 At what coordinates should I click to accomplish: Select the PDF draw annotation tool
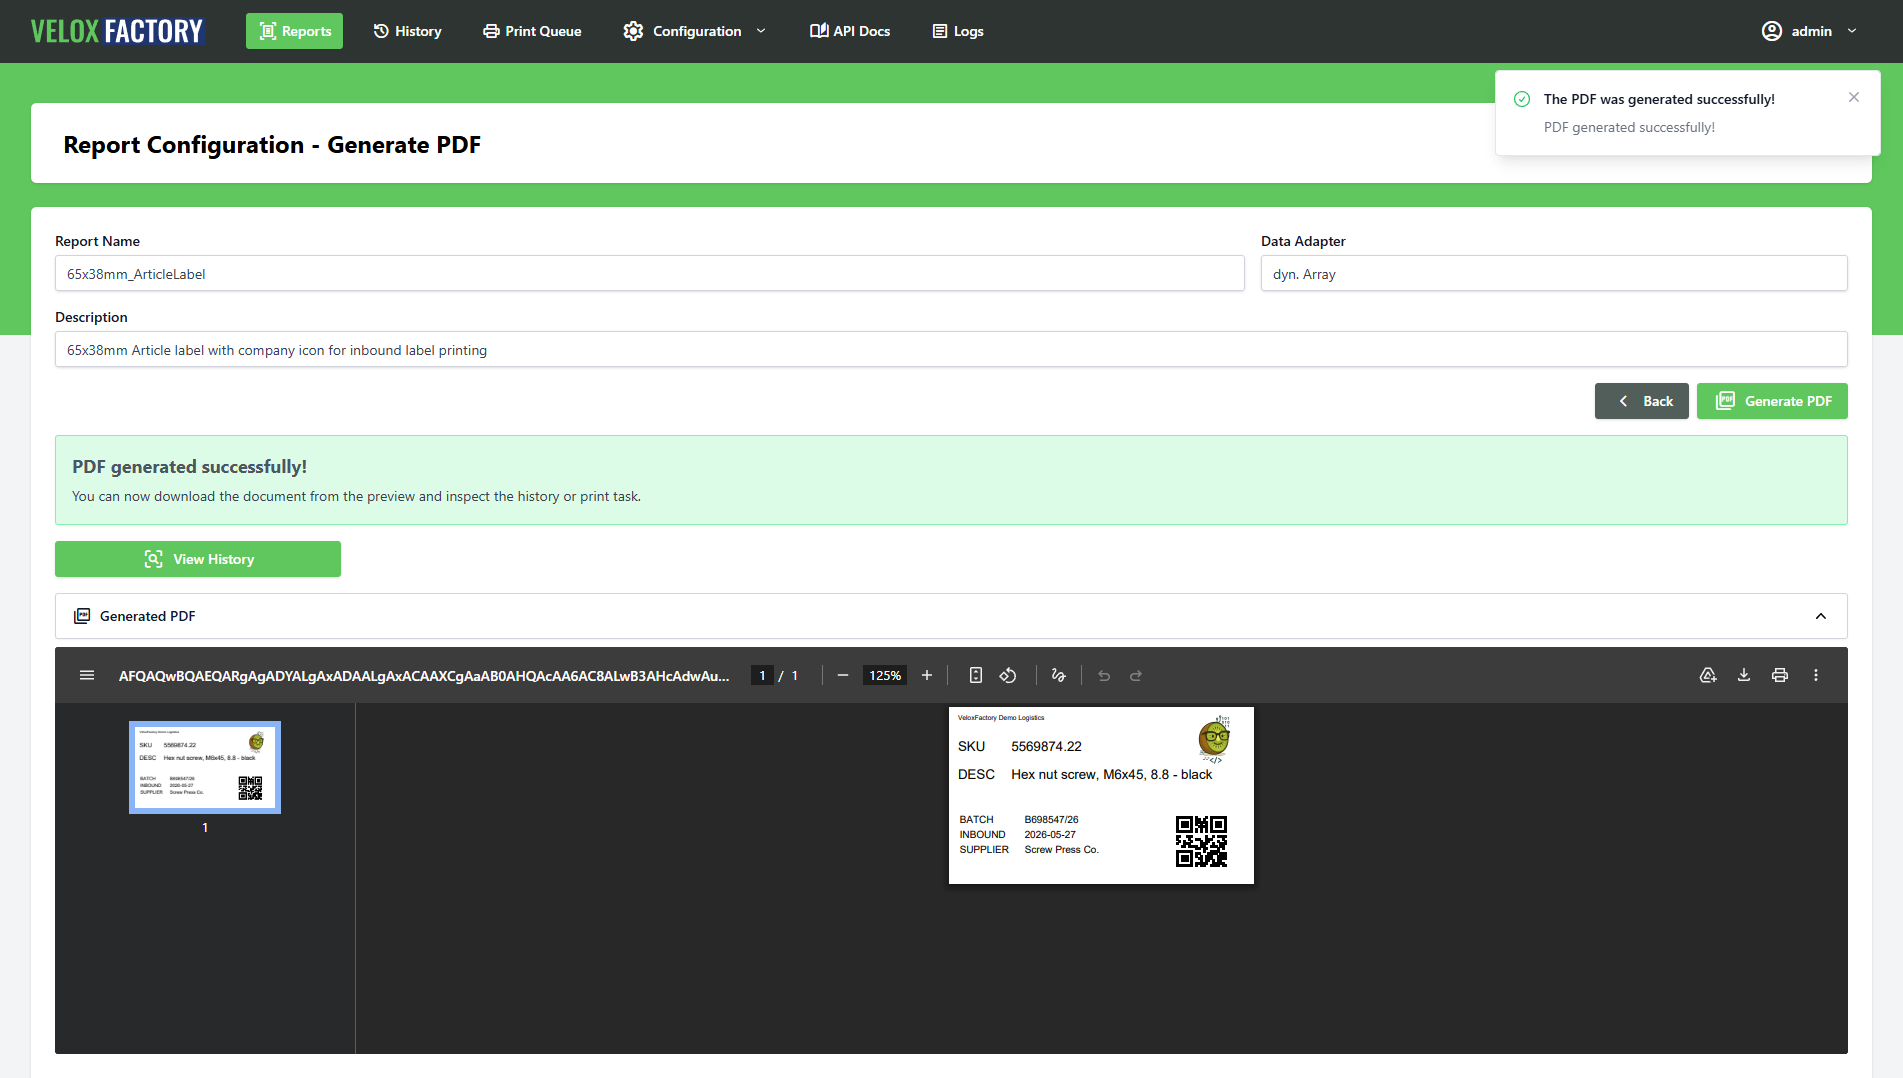tap(1059, 676)
